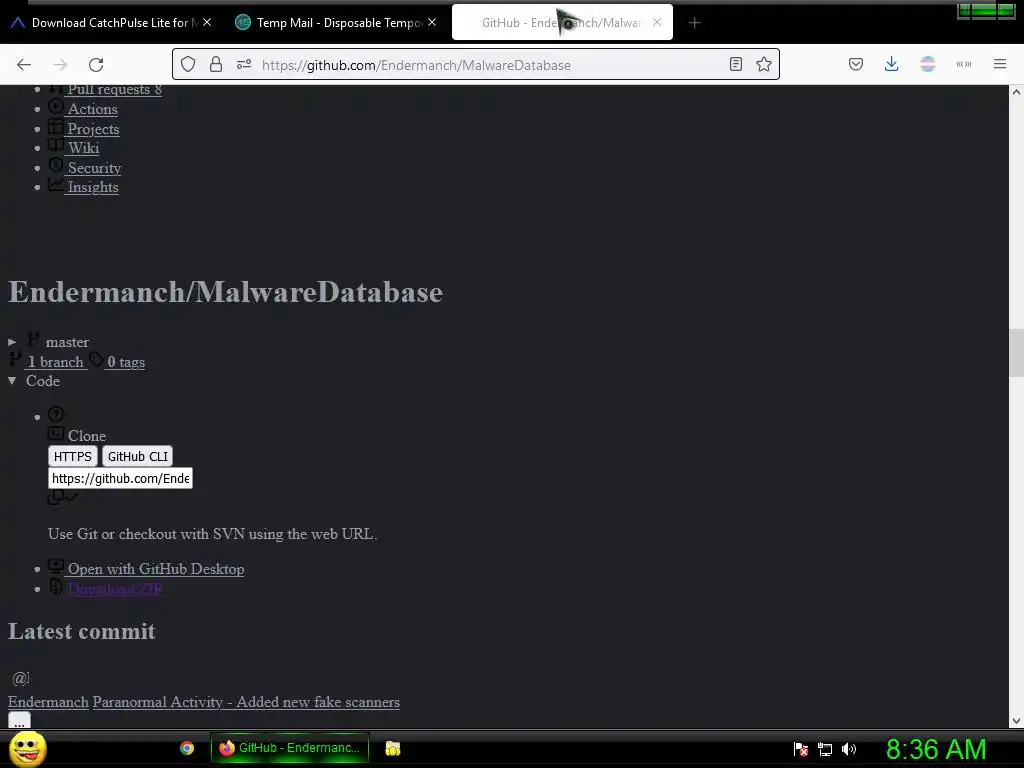Open the volume speaker tray icon
Screen dimensions: 1024x768
pos(849,749)
